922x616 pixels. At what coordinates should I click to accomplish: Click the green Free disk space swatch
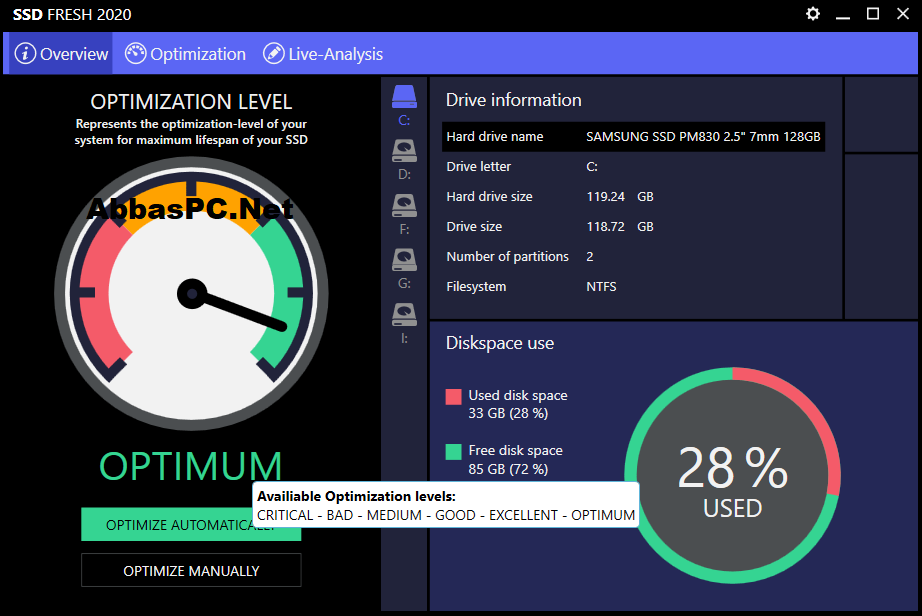tap(453, 451)
